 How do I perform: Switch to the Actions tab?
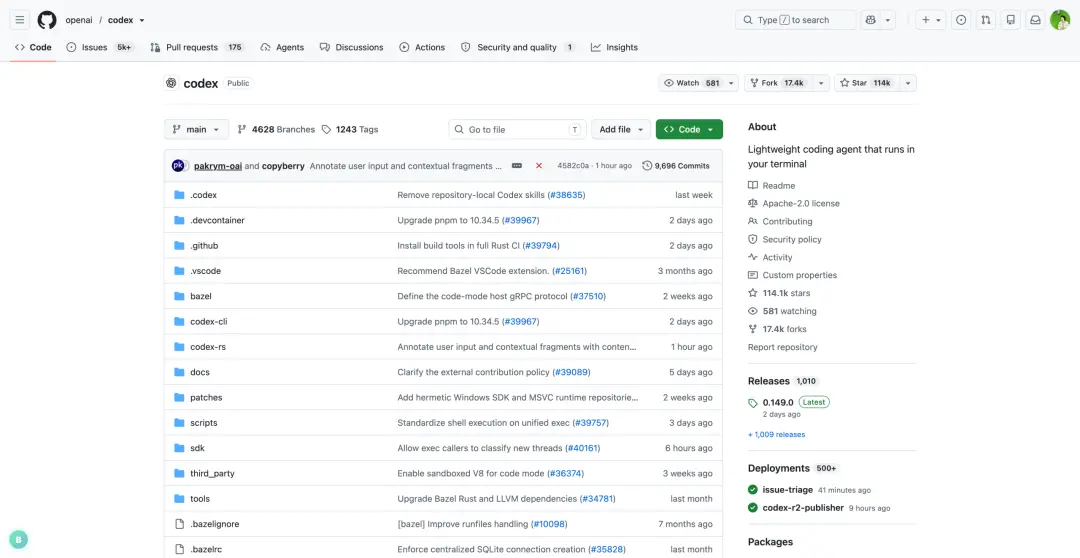tap(422, 48)
